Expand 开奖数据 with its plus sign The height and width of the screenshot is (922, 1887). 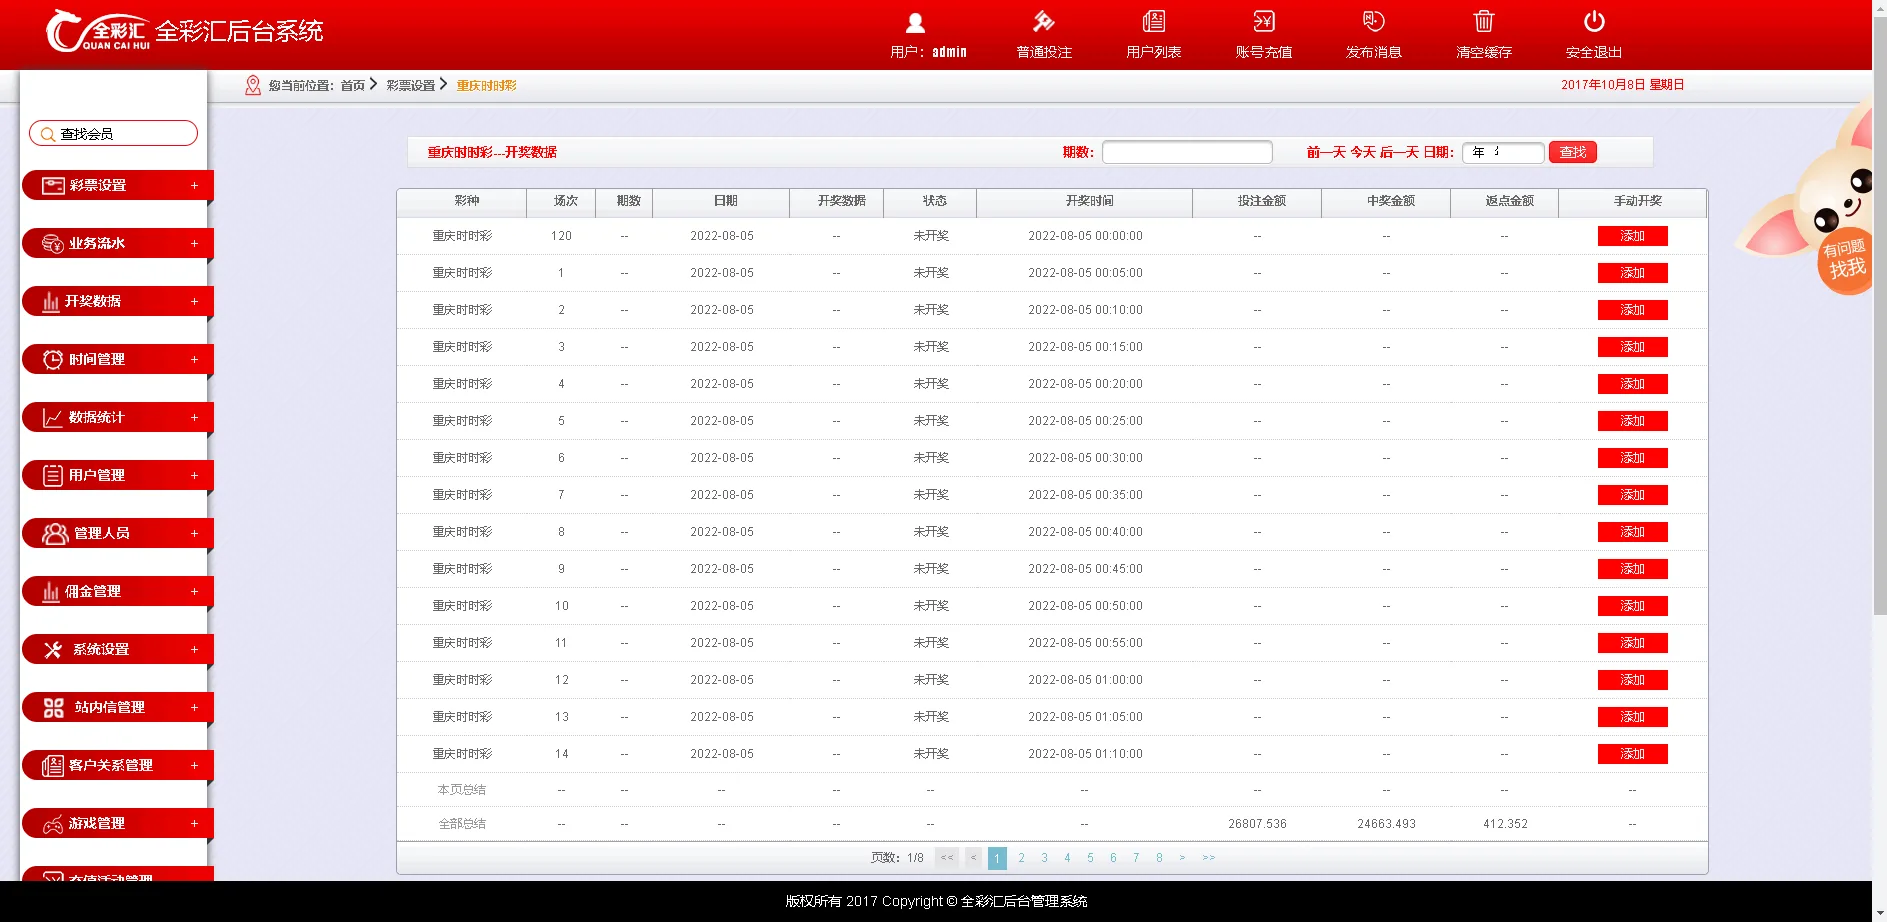(194, 301)
